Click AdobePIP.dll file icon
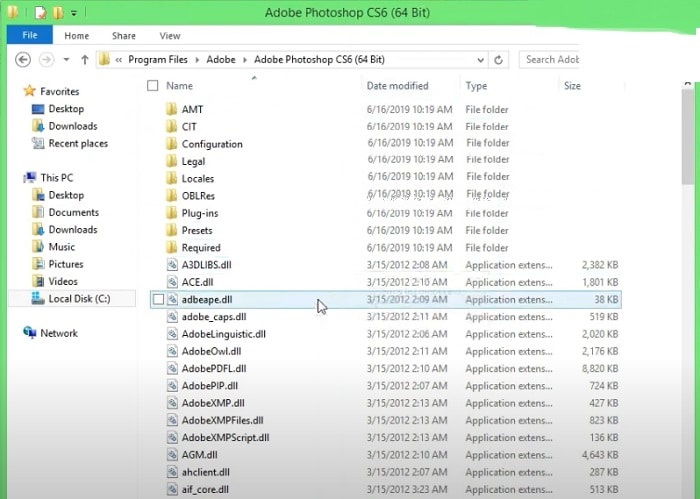The width and height of the screenshot is (700, 499). pos(172,386)
